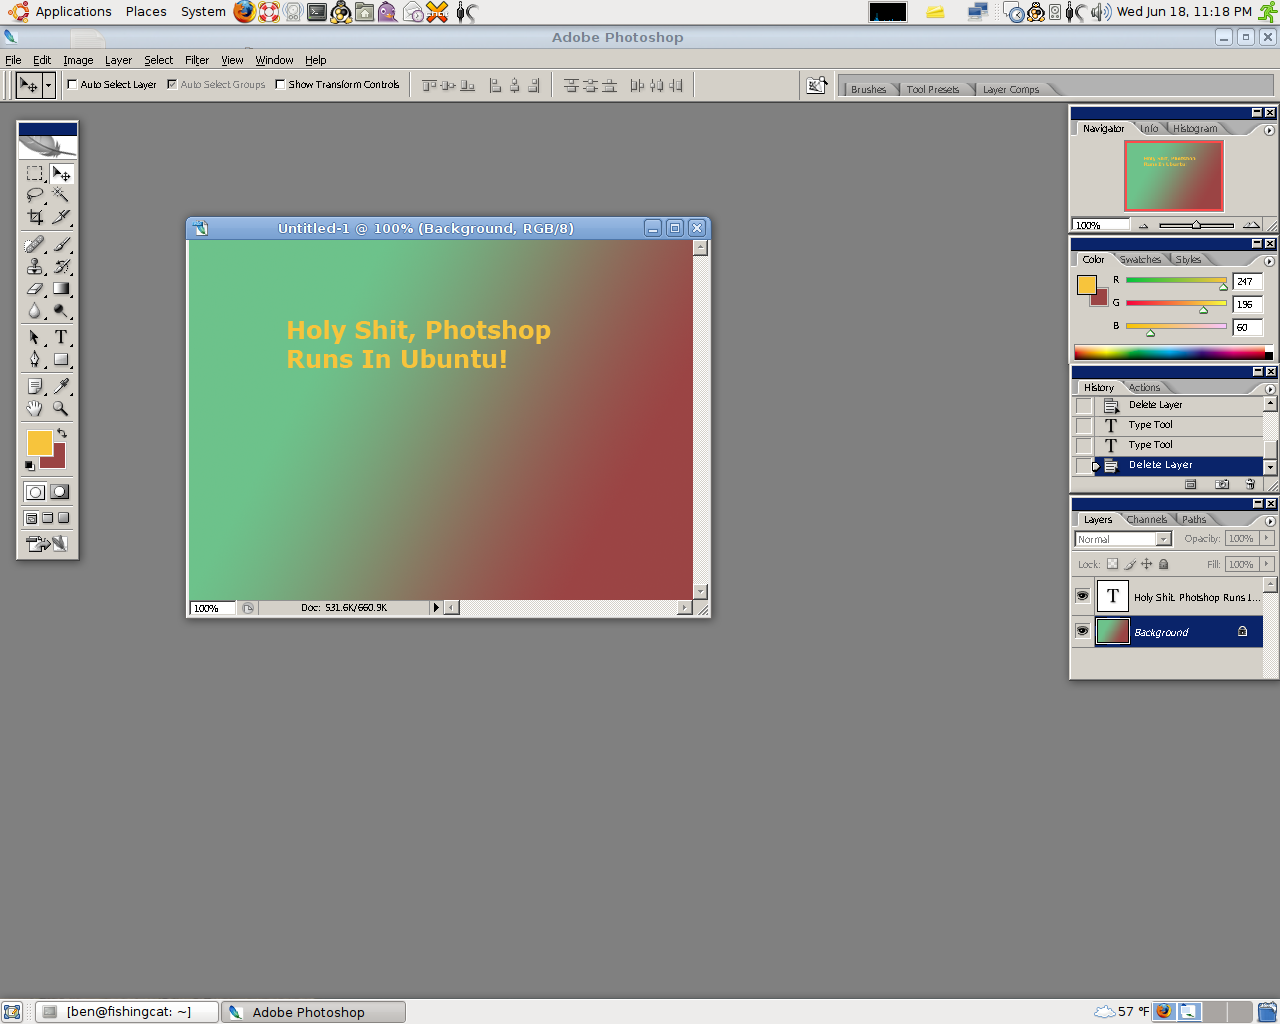Select the Eyedropper tool
The height and width of the screenshot is (1024, 1280).
pos(61,386)
